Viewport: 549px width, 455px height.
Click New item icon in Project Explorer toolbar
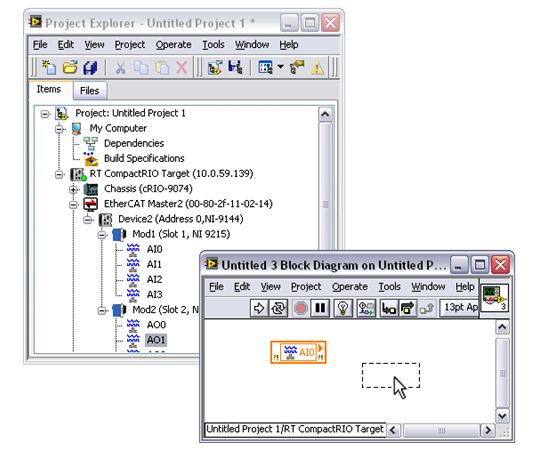point(49,67)
